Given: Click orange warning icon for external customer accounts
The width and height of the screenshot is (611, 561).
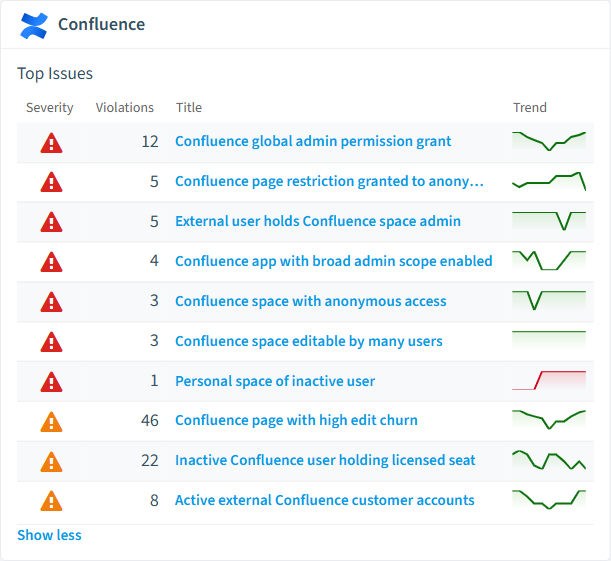Looking at the screenshot, I should (51, 501).
